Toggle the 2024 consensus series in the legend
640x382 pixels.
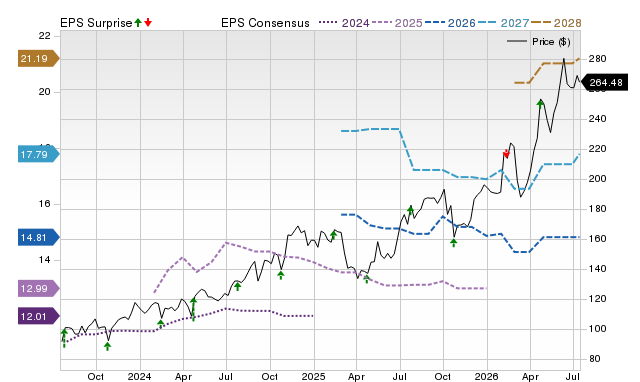(344, 23)
